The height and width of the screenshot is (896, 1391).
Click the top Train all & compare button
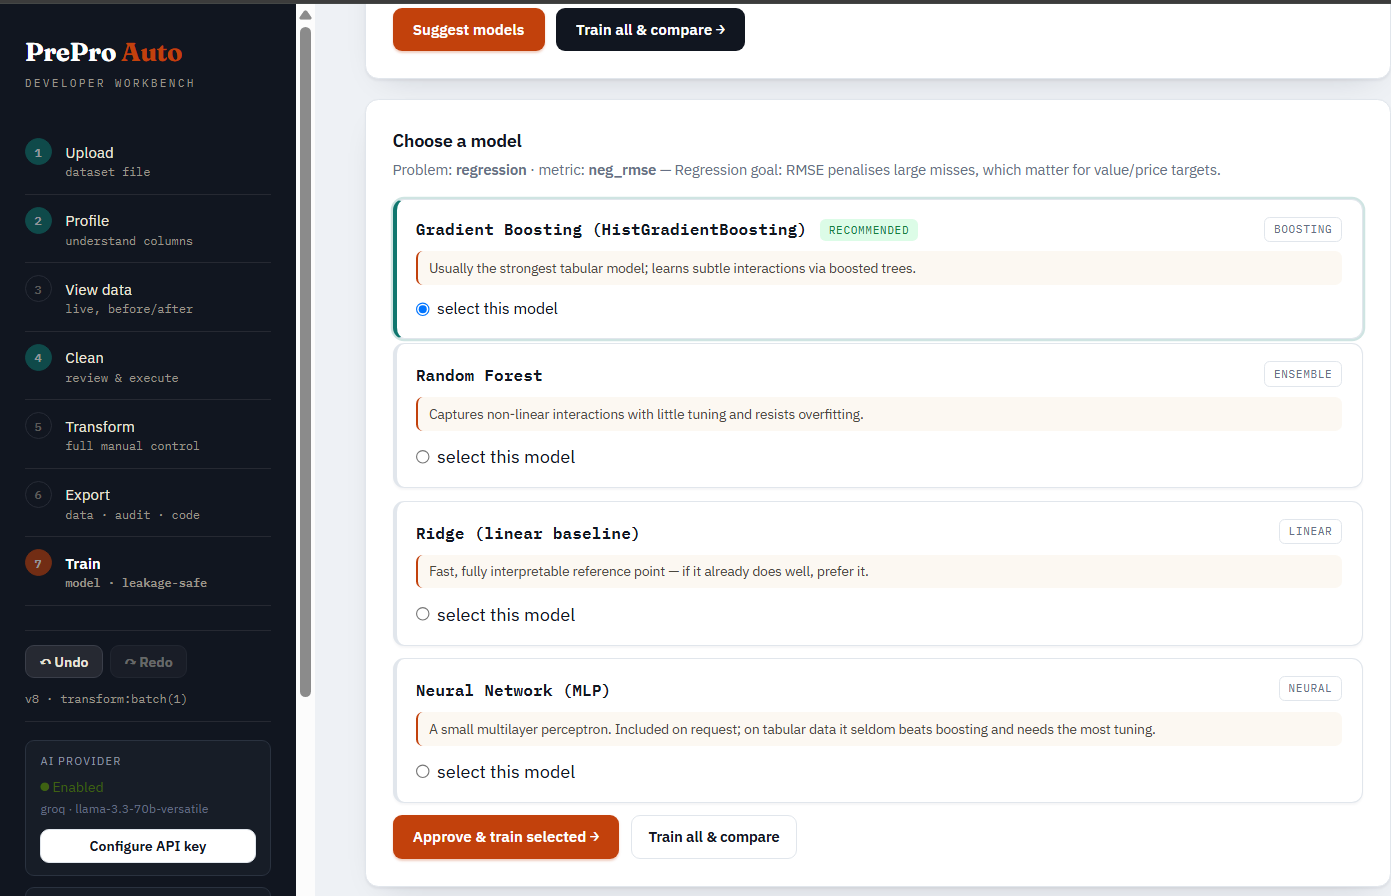(650, 30)
